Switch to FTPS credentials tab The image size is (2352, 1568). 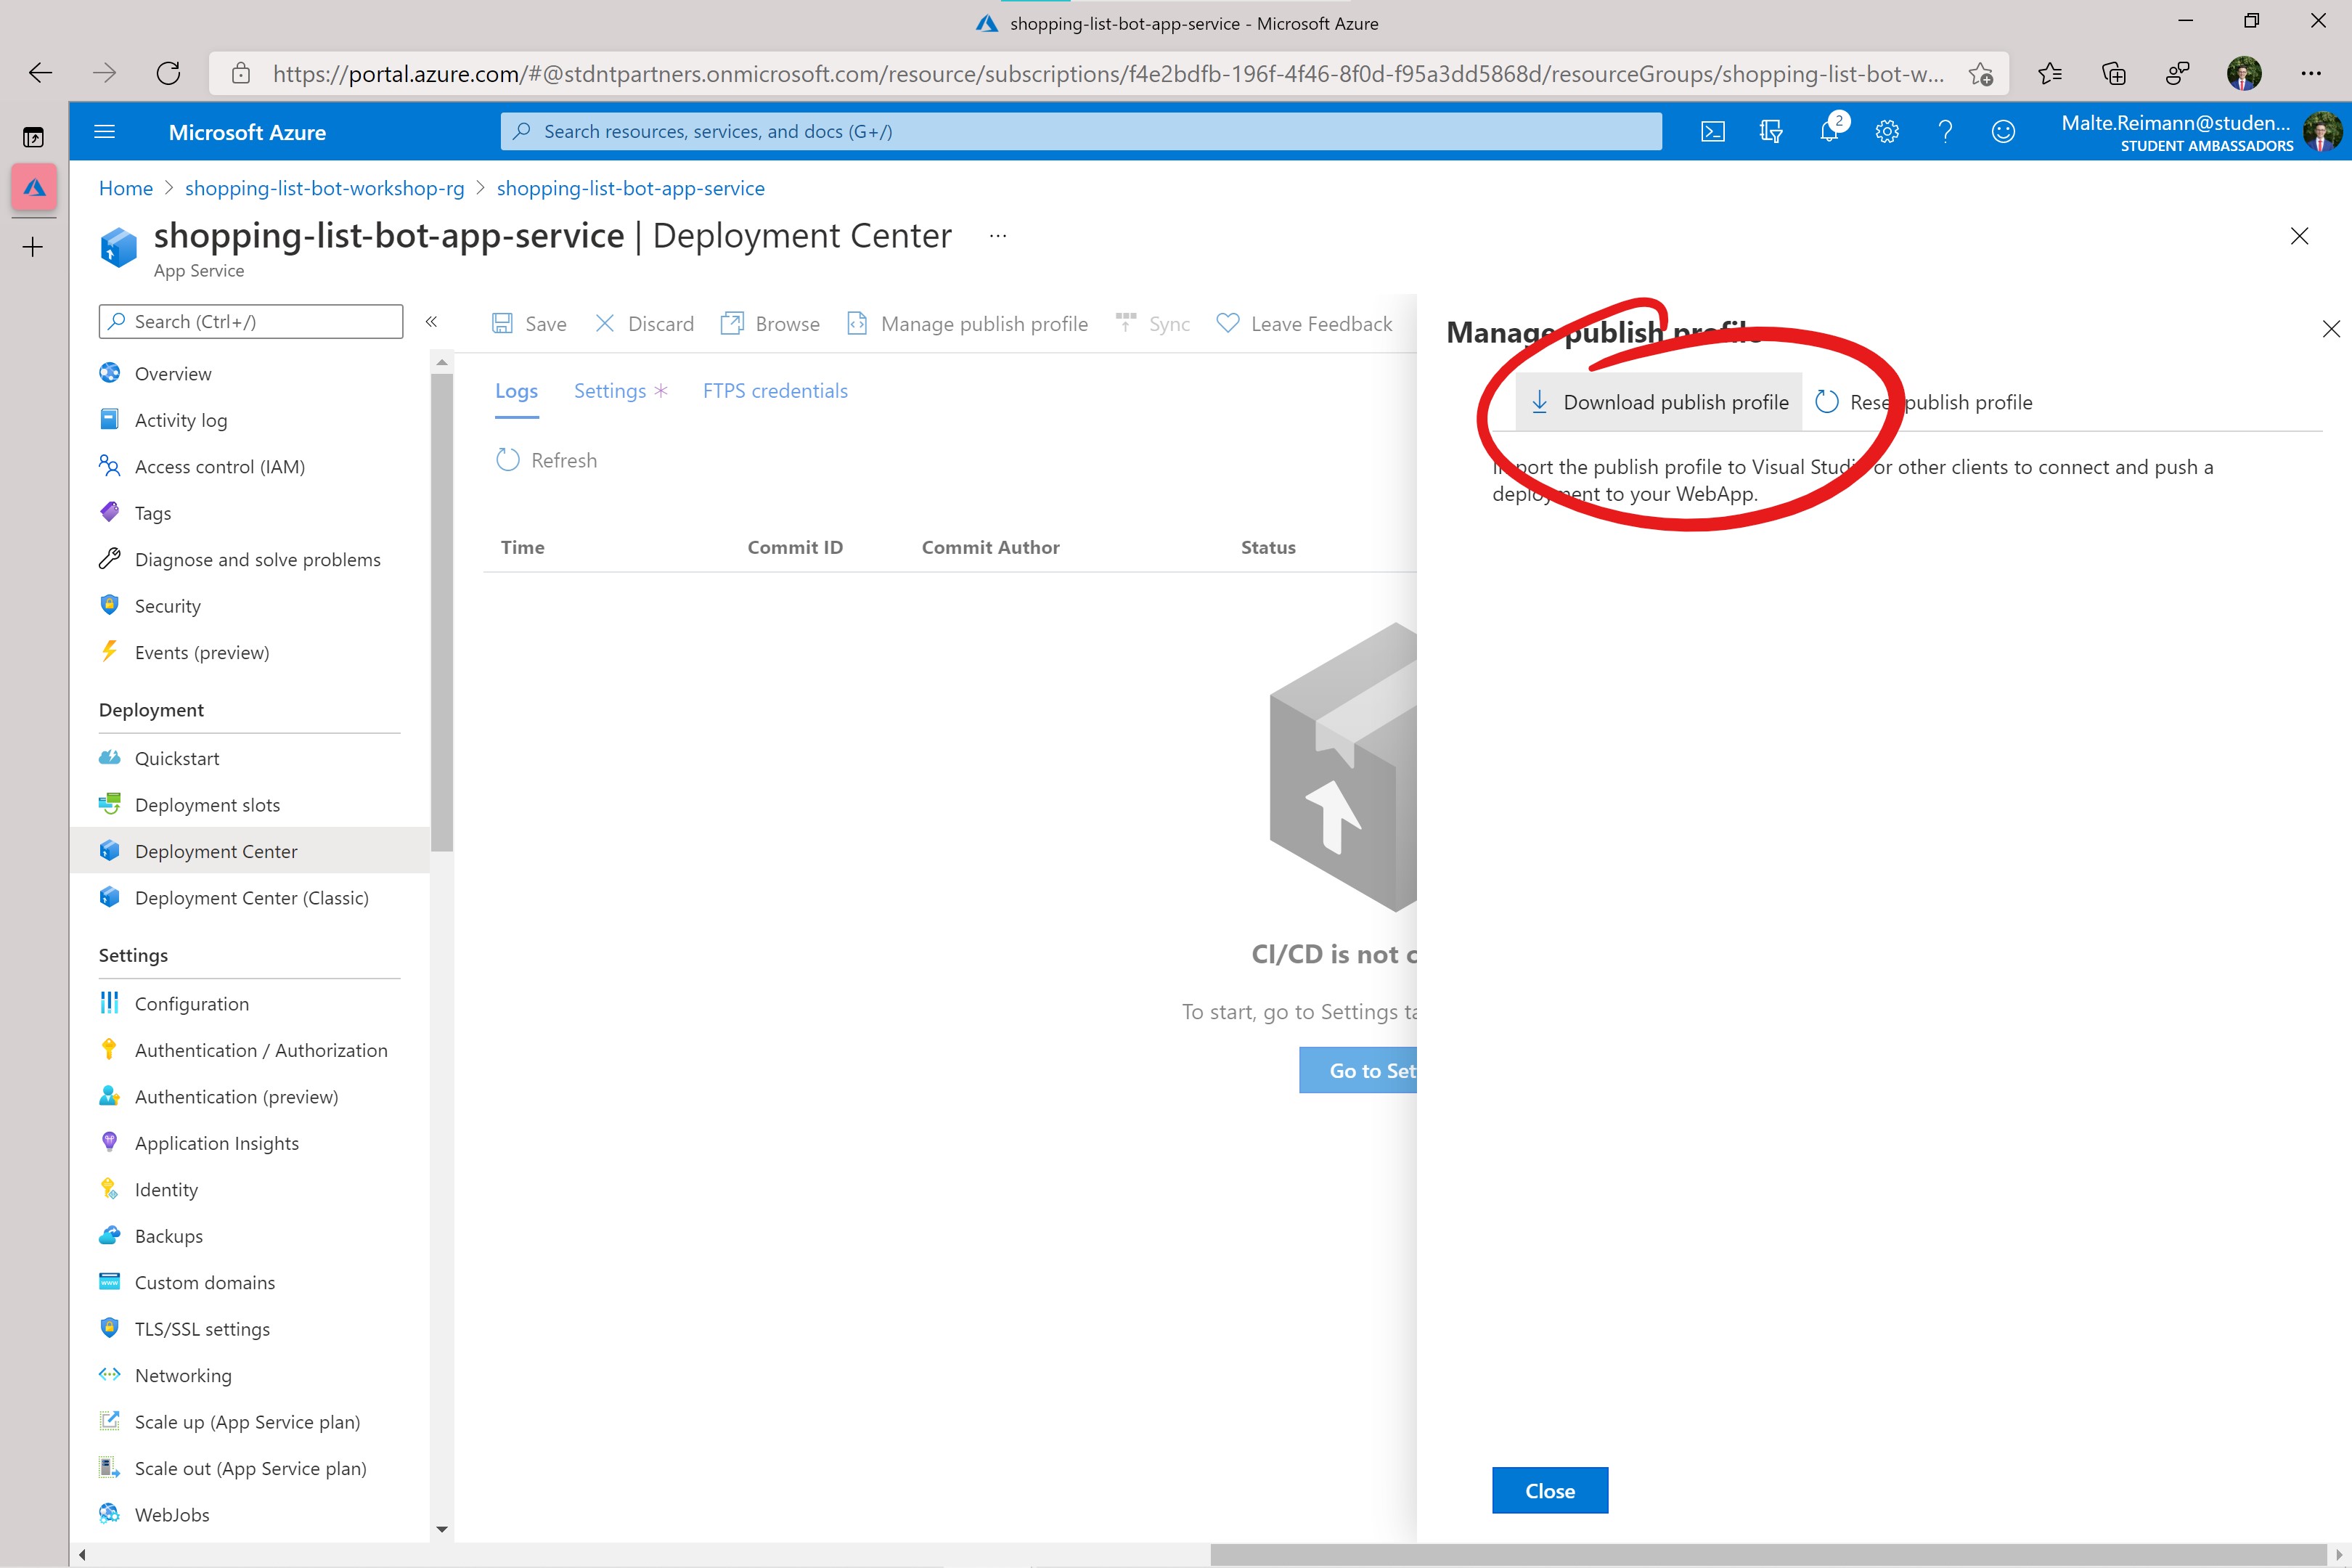tap(775, 391)
